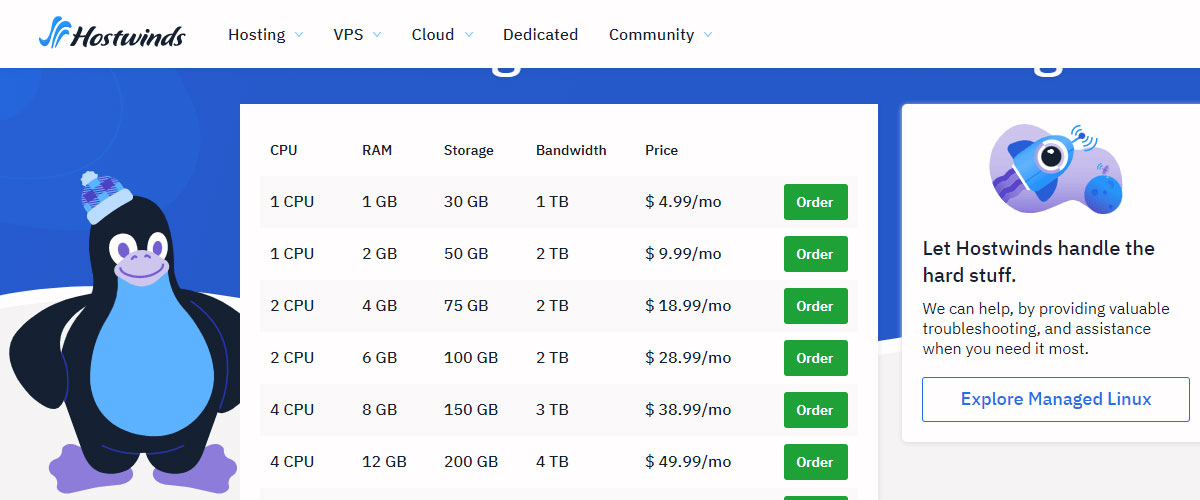Click the 30 GB storage cell
Screen dimensions: 1200x500
click(466, 202)
